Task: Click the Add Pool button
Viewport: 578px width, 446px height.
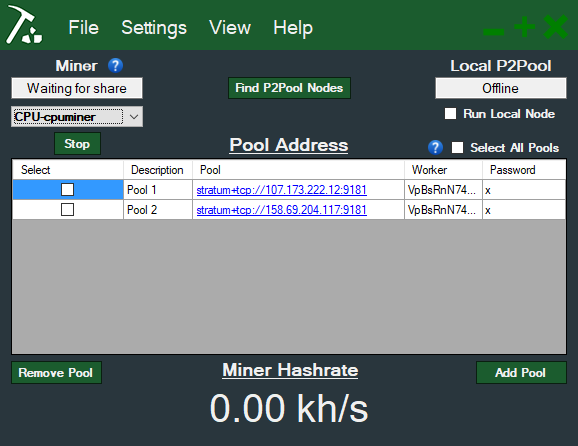Action: point(521,373)
